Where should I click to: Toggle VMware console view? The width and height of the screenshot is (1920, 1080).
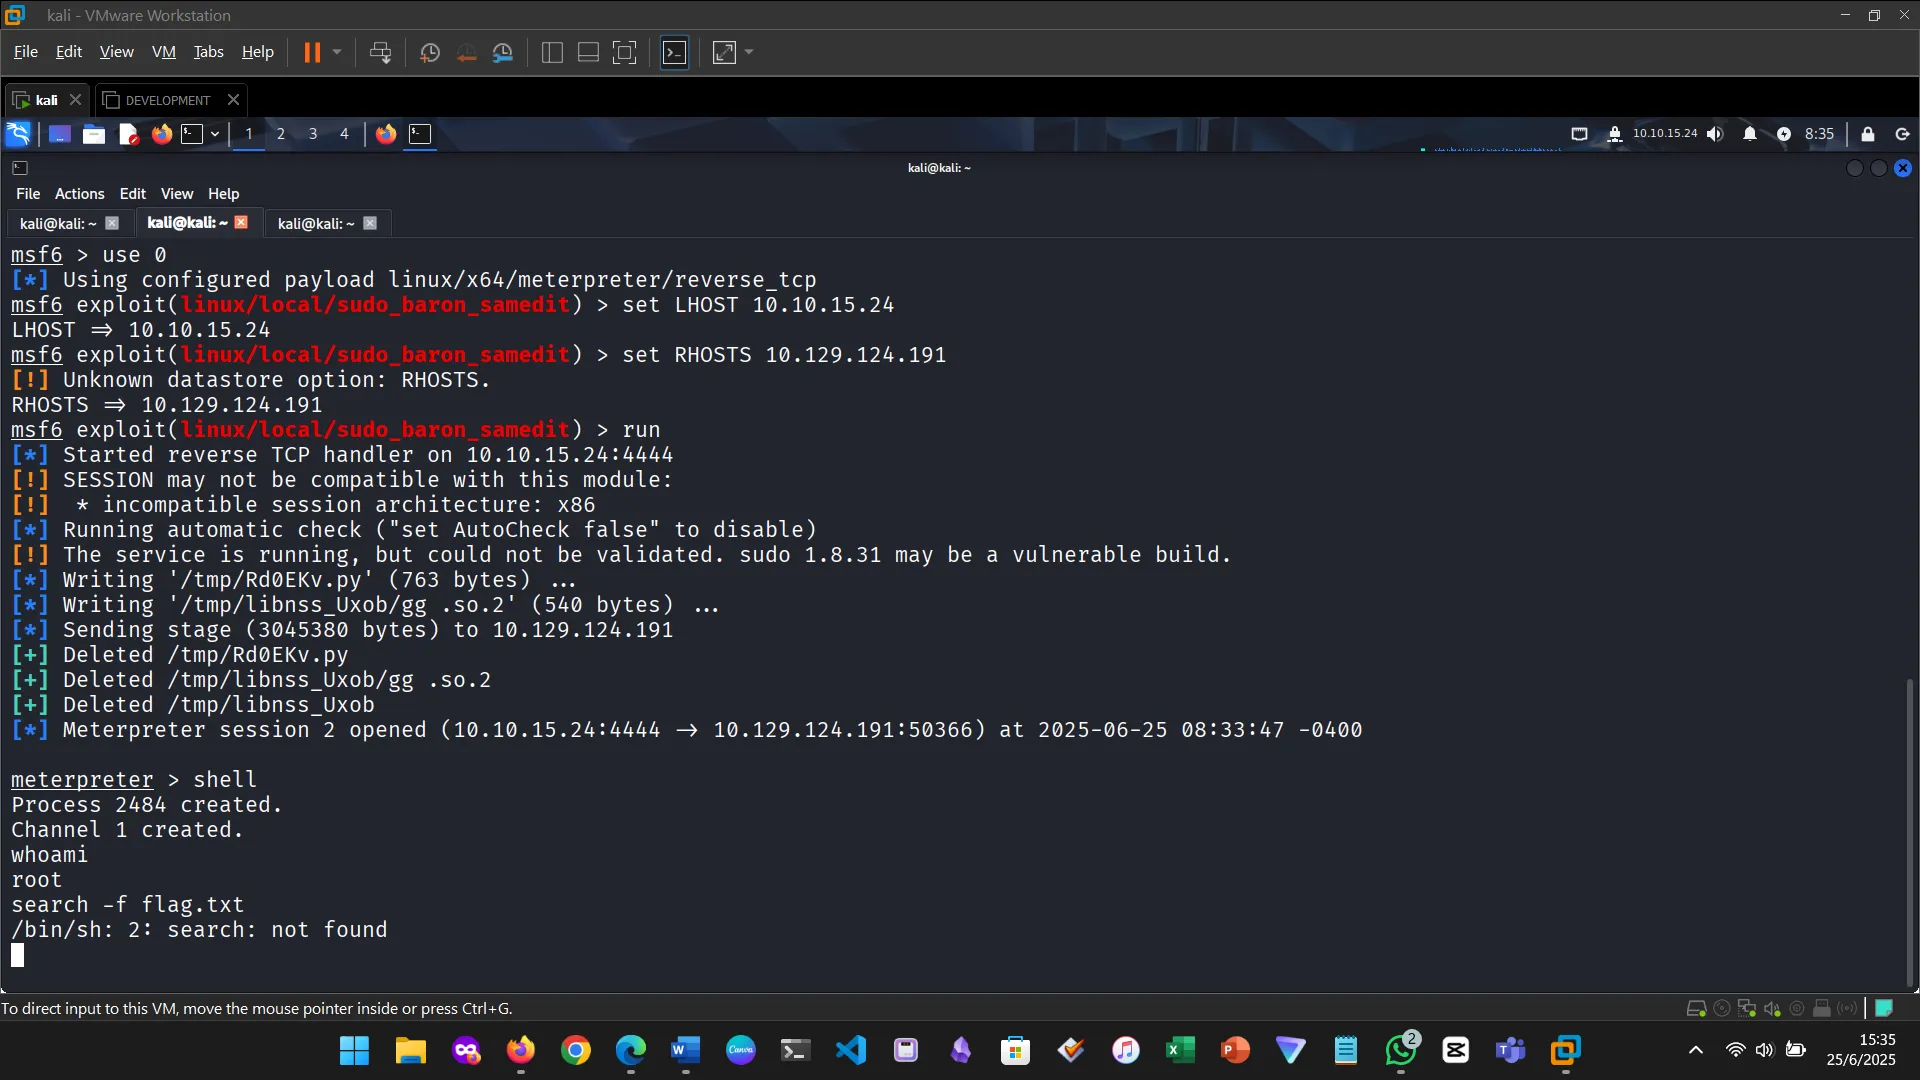675,52
